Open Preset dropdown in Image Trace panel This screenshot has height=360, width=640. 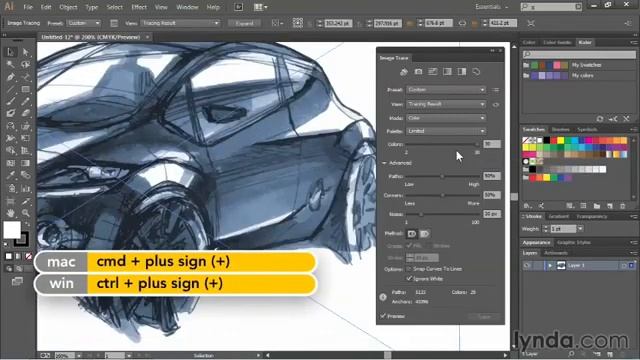446,90
